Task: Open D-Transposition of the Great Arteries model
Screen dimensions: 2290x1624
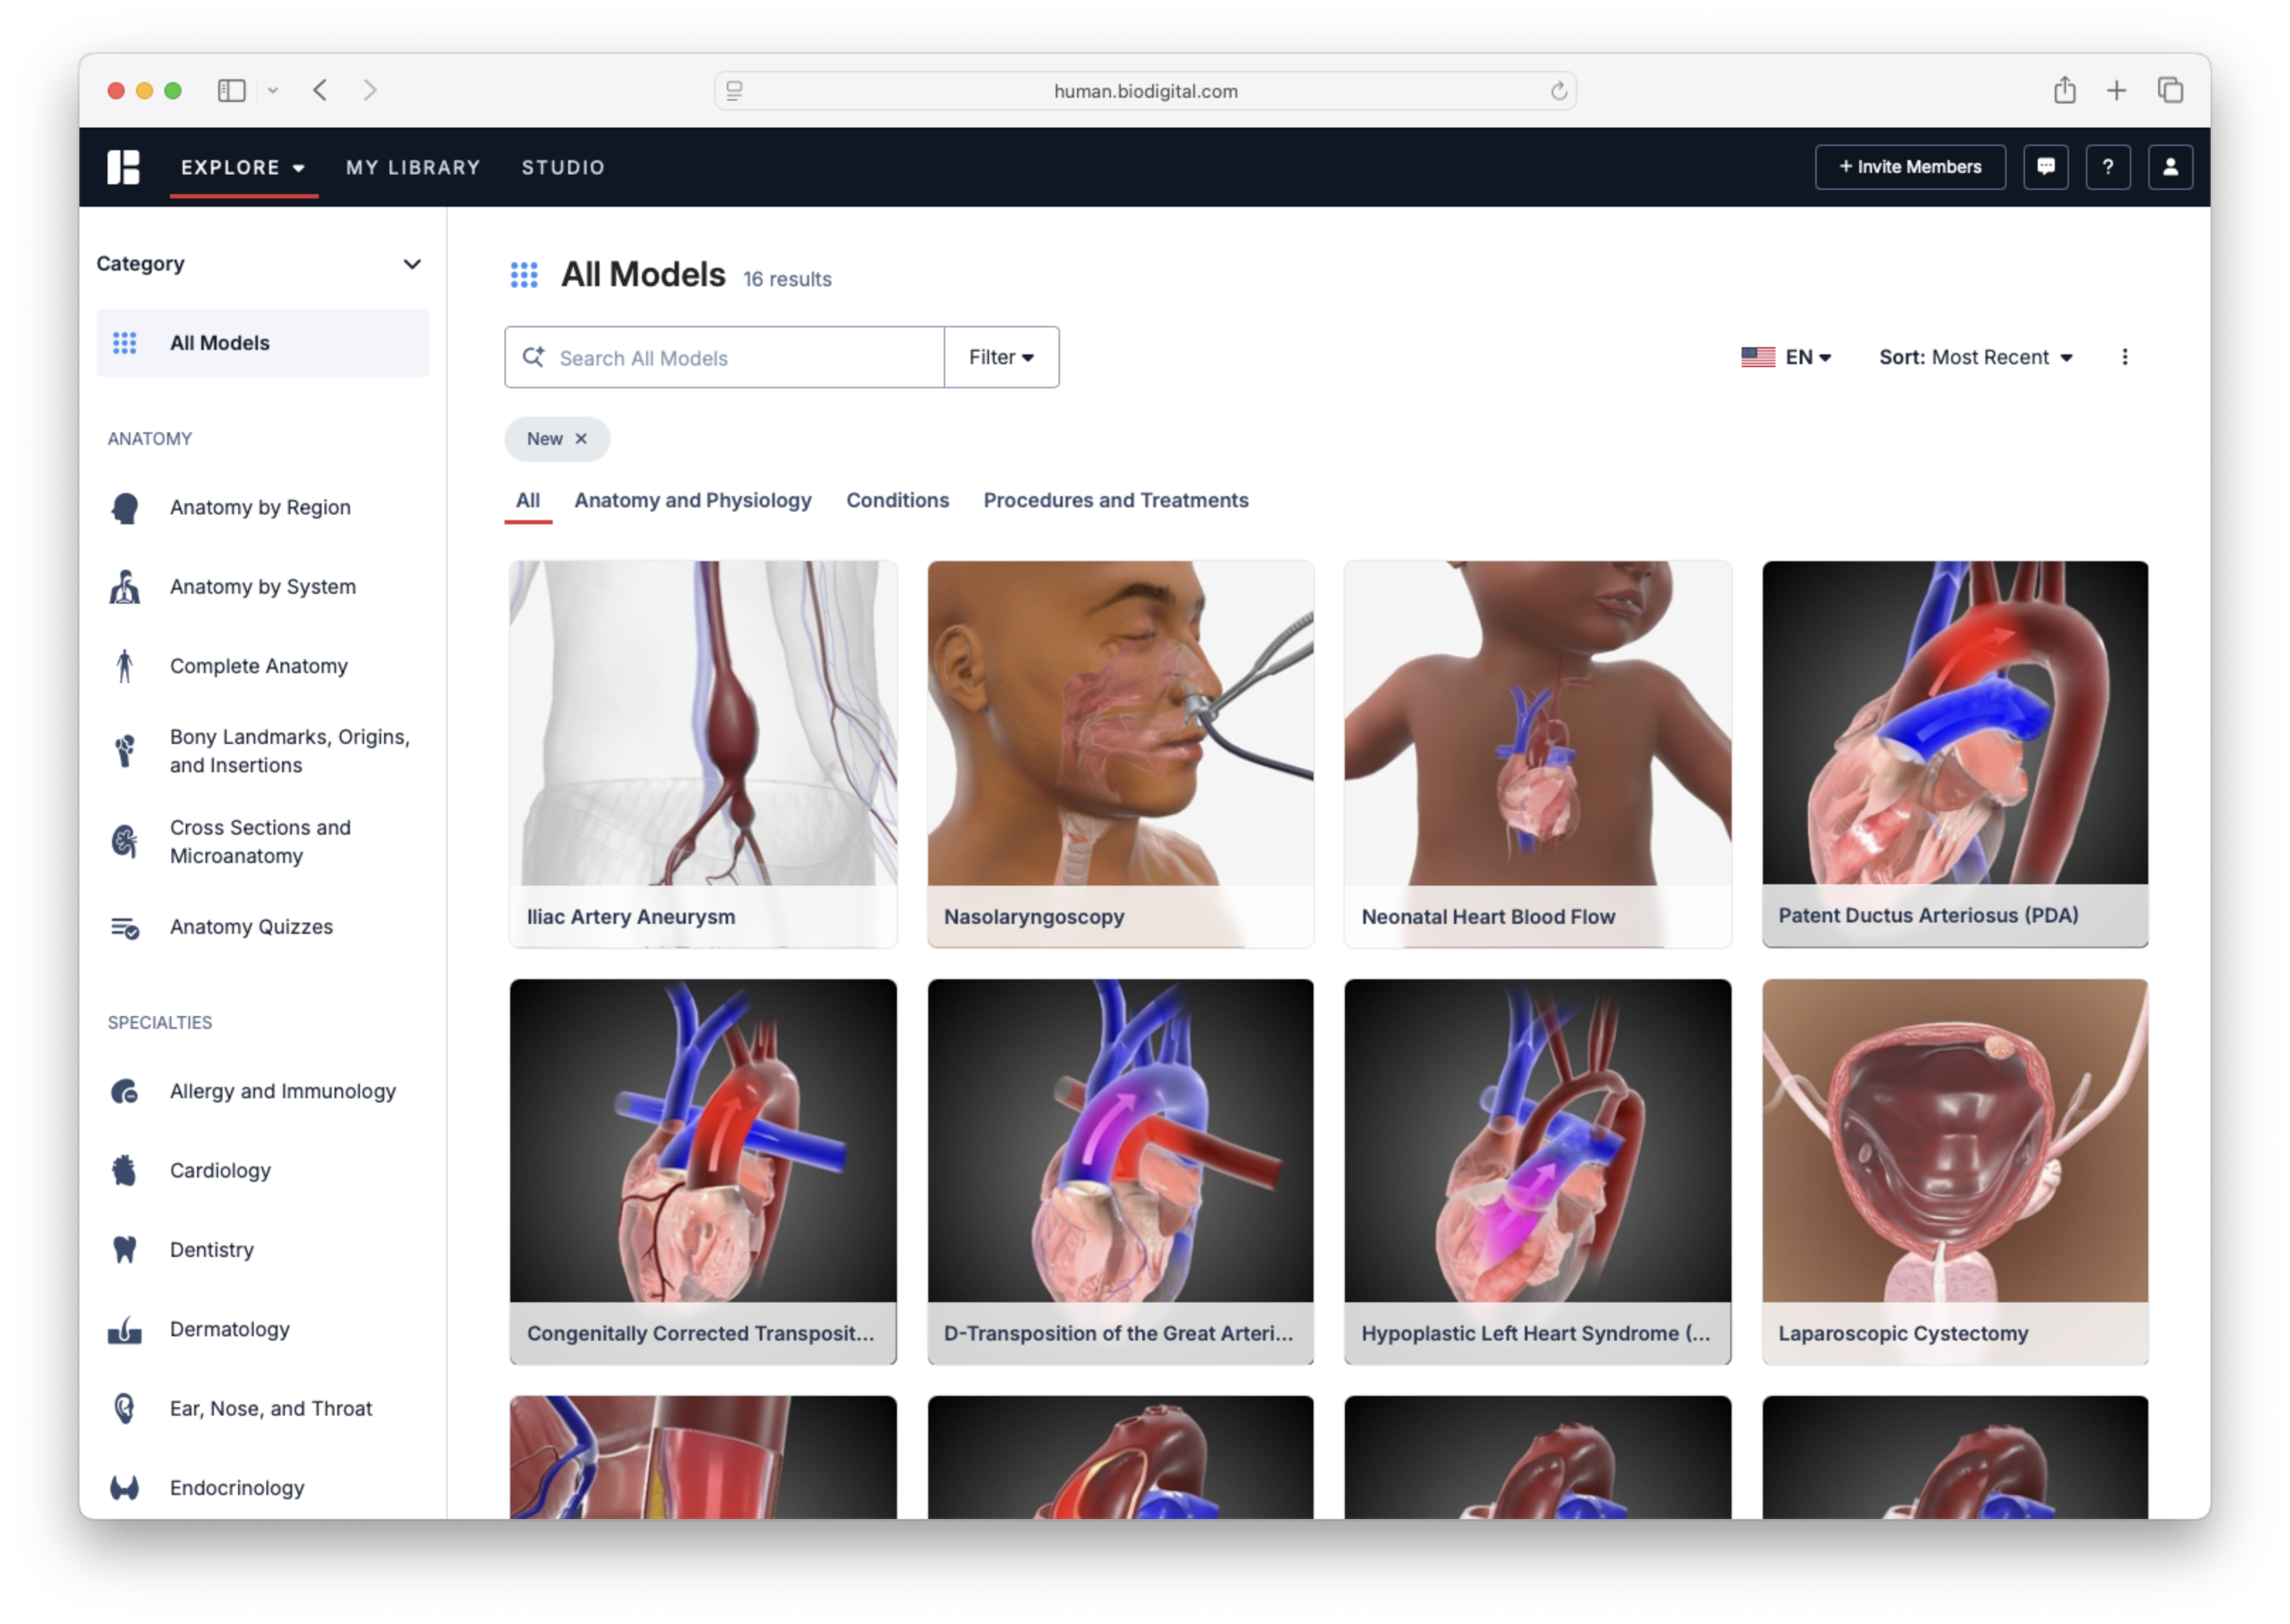Action: coord(1120,1171)
